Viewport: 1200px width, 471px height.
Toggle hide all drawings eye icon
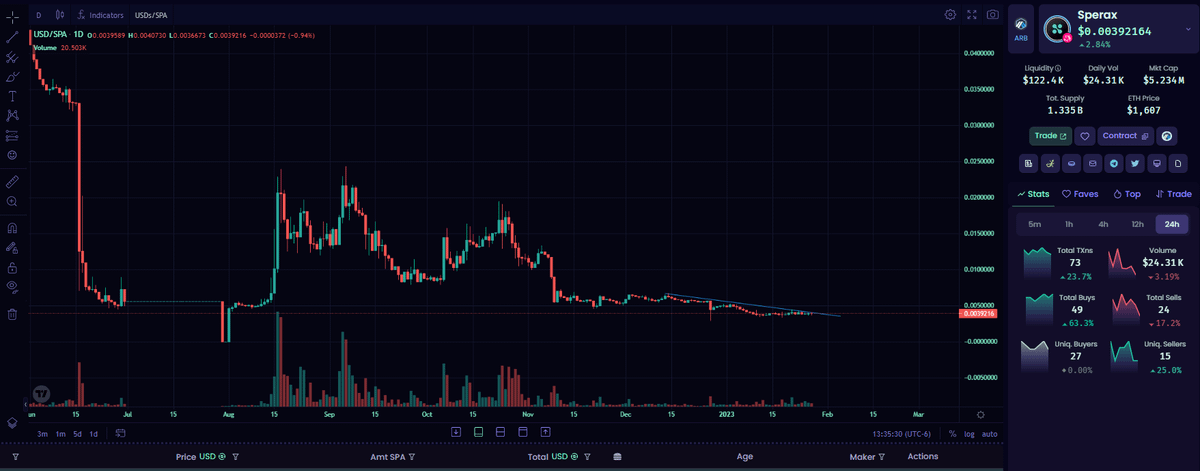(12, 286)
